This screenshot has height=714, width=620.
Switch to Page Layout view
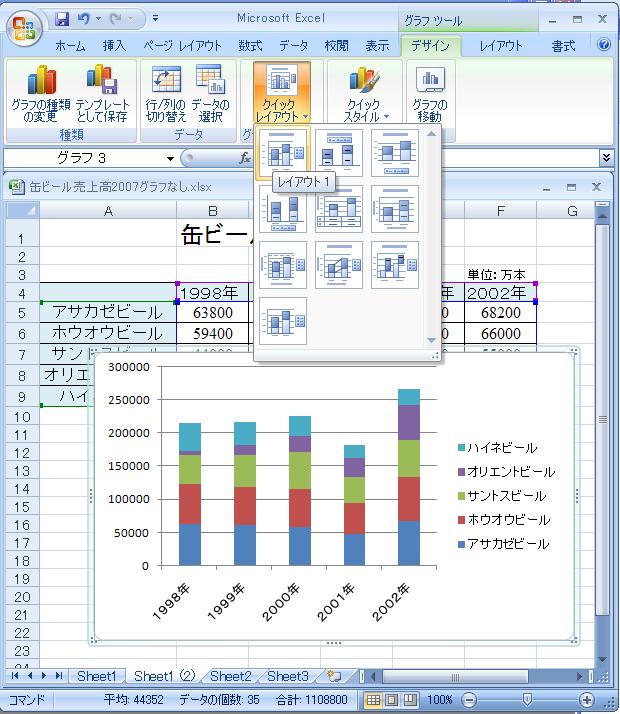point(391,699)
